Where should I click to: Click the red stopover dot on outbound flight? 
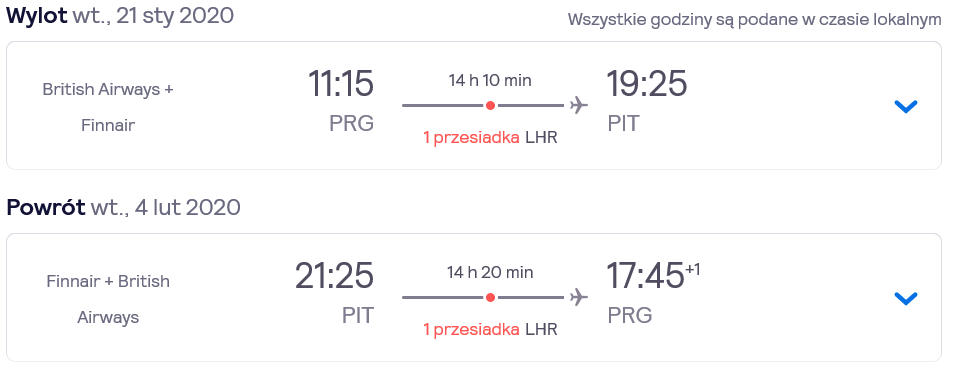tap(490, 106)
